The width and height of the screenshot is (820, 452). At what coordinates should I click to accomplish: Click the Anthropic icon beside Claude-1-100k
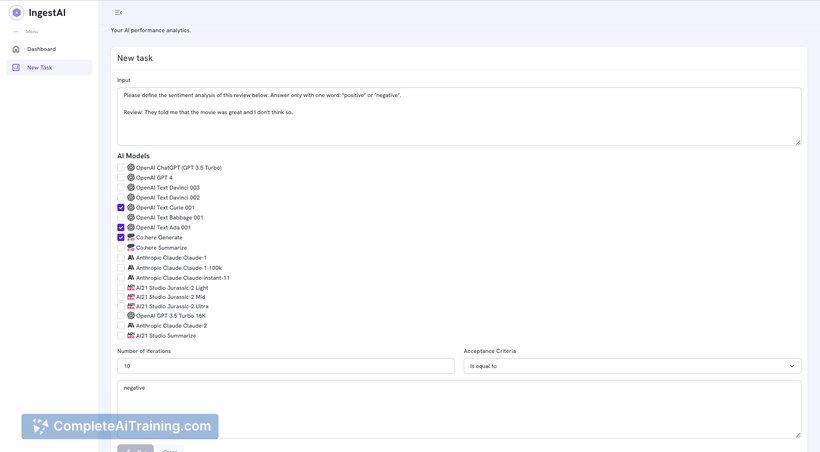coord(131,267)
